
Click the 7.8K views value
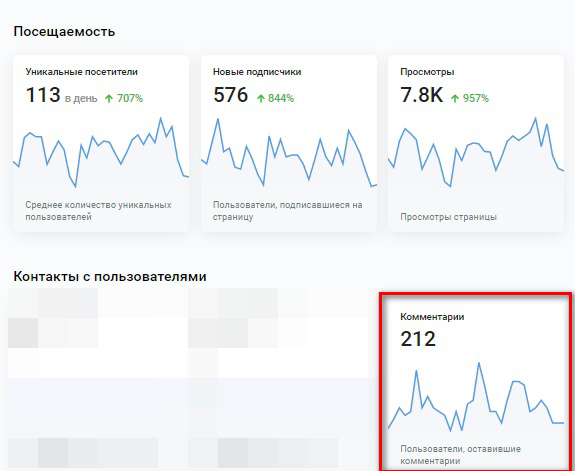pyautogui.click(x=422, y=95)
